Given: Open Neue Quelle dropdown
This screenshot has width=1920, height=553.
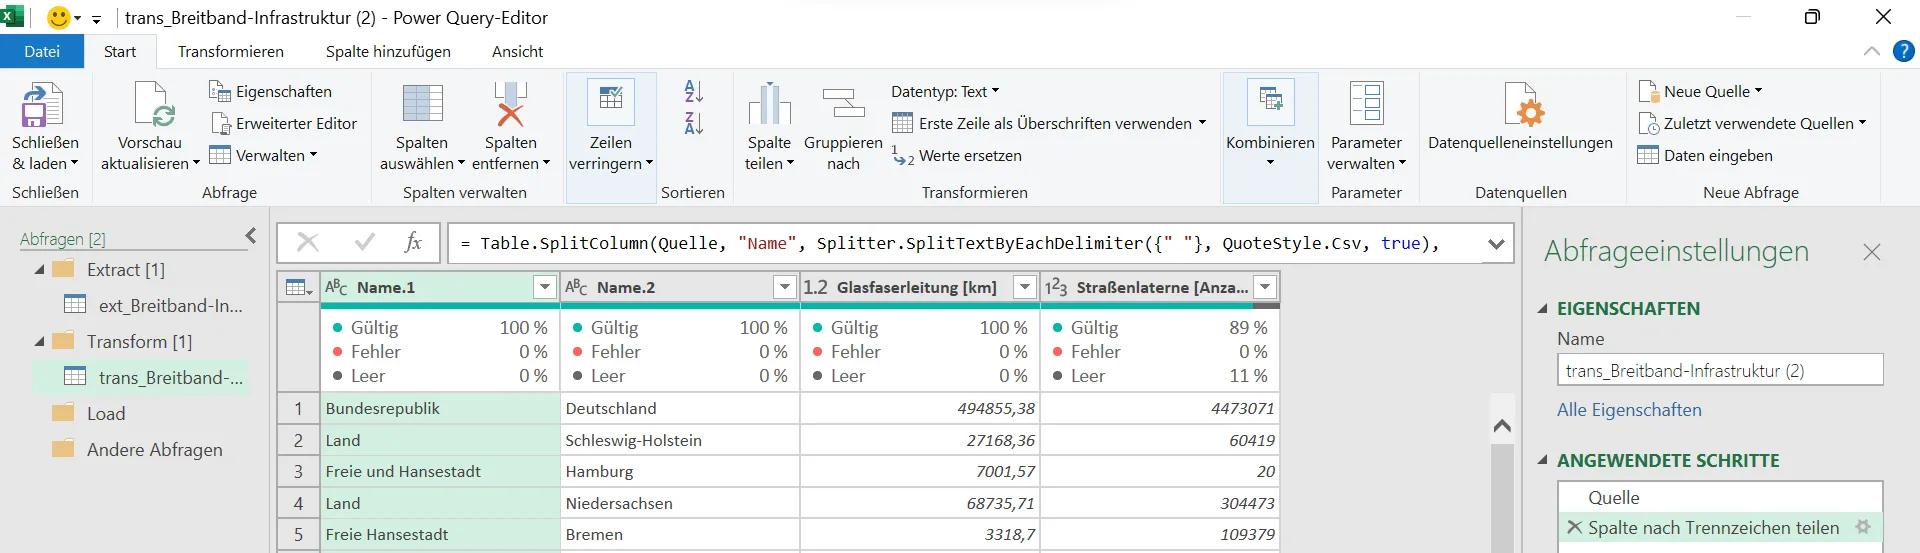Looking at the screenshot, I should [1700, 91].
